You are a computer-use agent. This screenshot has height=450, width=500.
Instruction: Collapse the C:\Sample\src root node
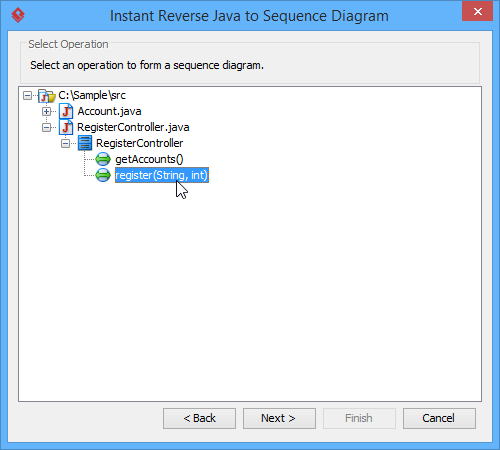click(x=27, y=96)
